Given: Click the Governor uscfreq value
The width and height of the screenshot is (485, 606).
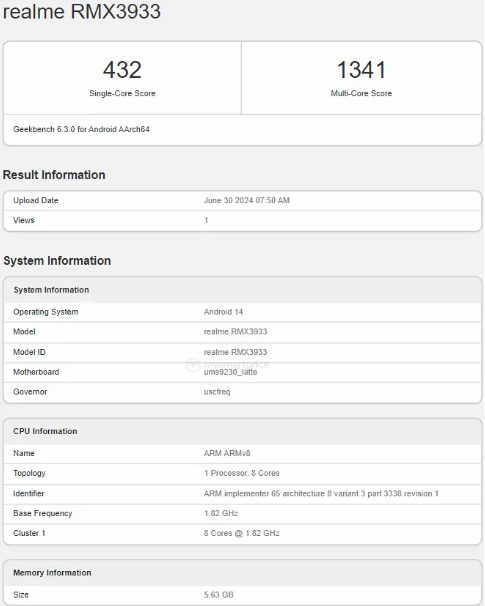Looking at the screenshot, I should [217, 392].
